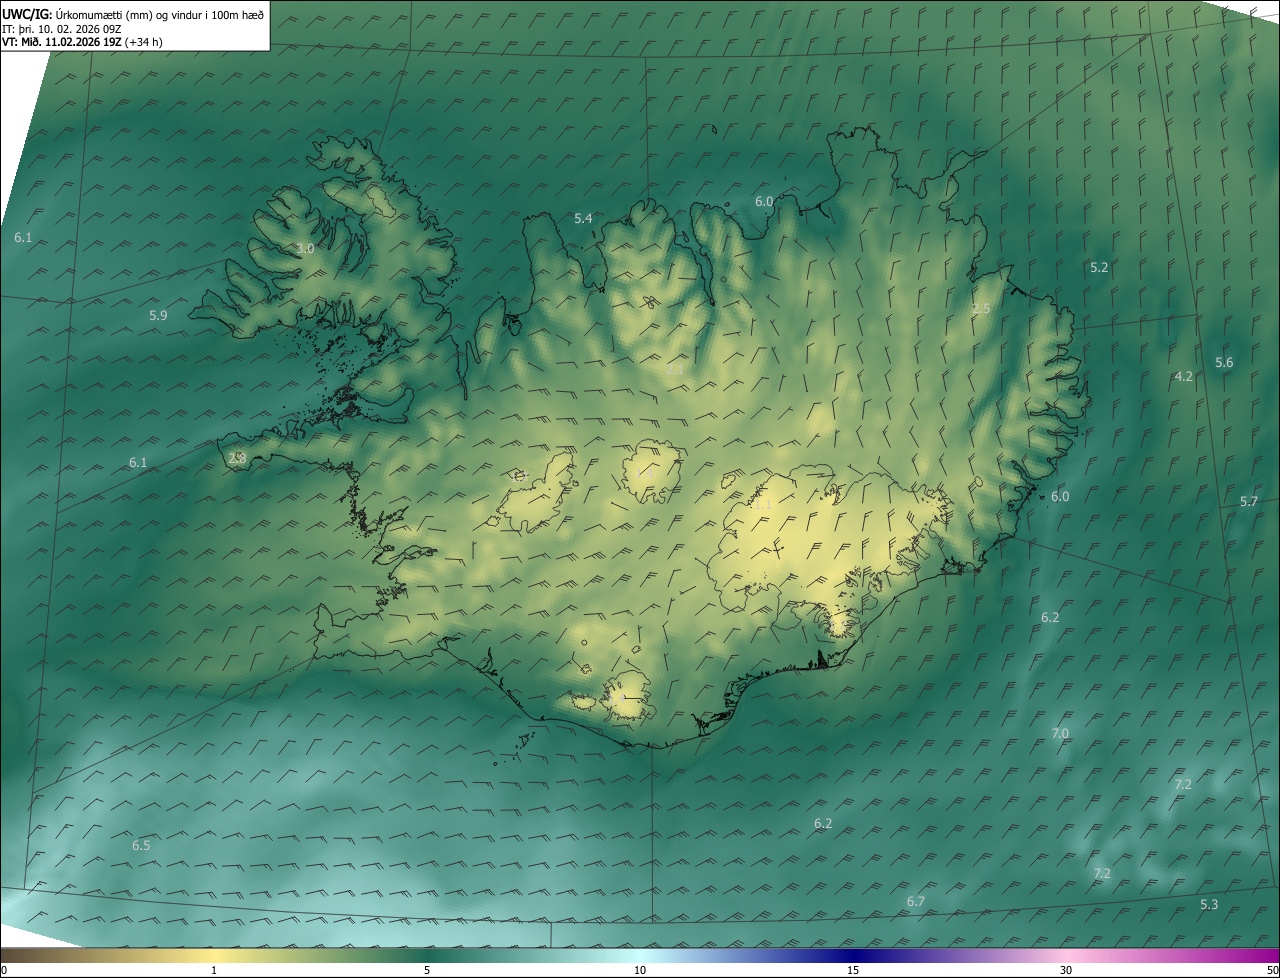The width and height of the screenshot is (1280, 978).
Task: Click the 6.5 value on the map
Action: (x=141, y=845)
